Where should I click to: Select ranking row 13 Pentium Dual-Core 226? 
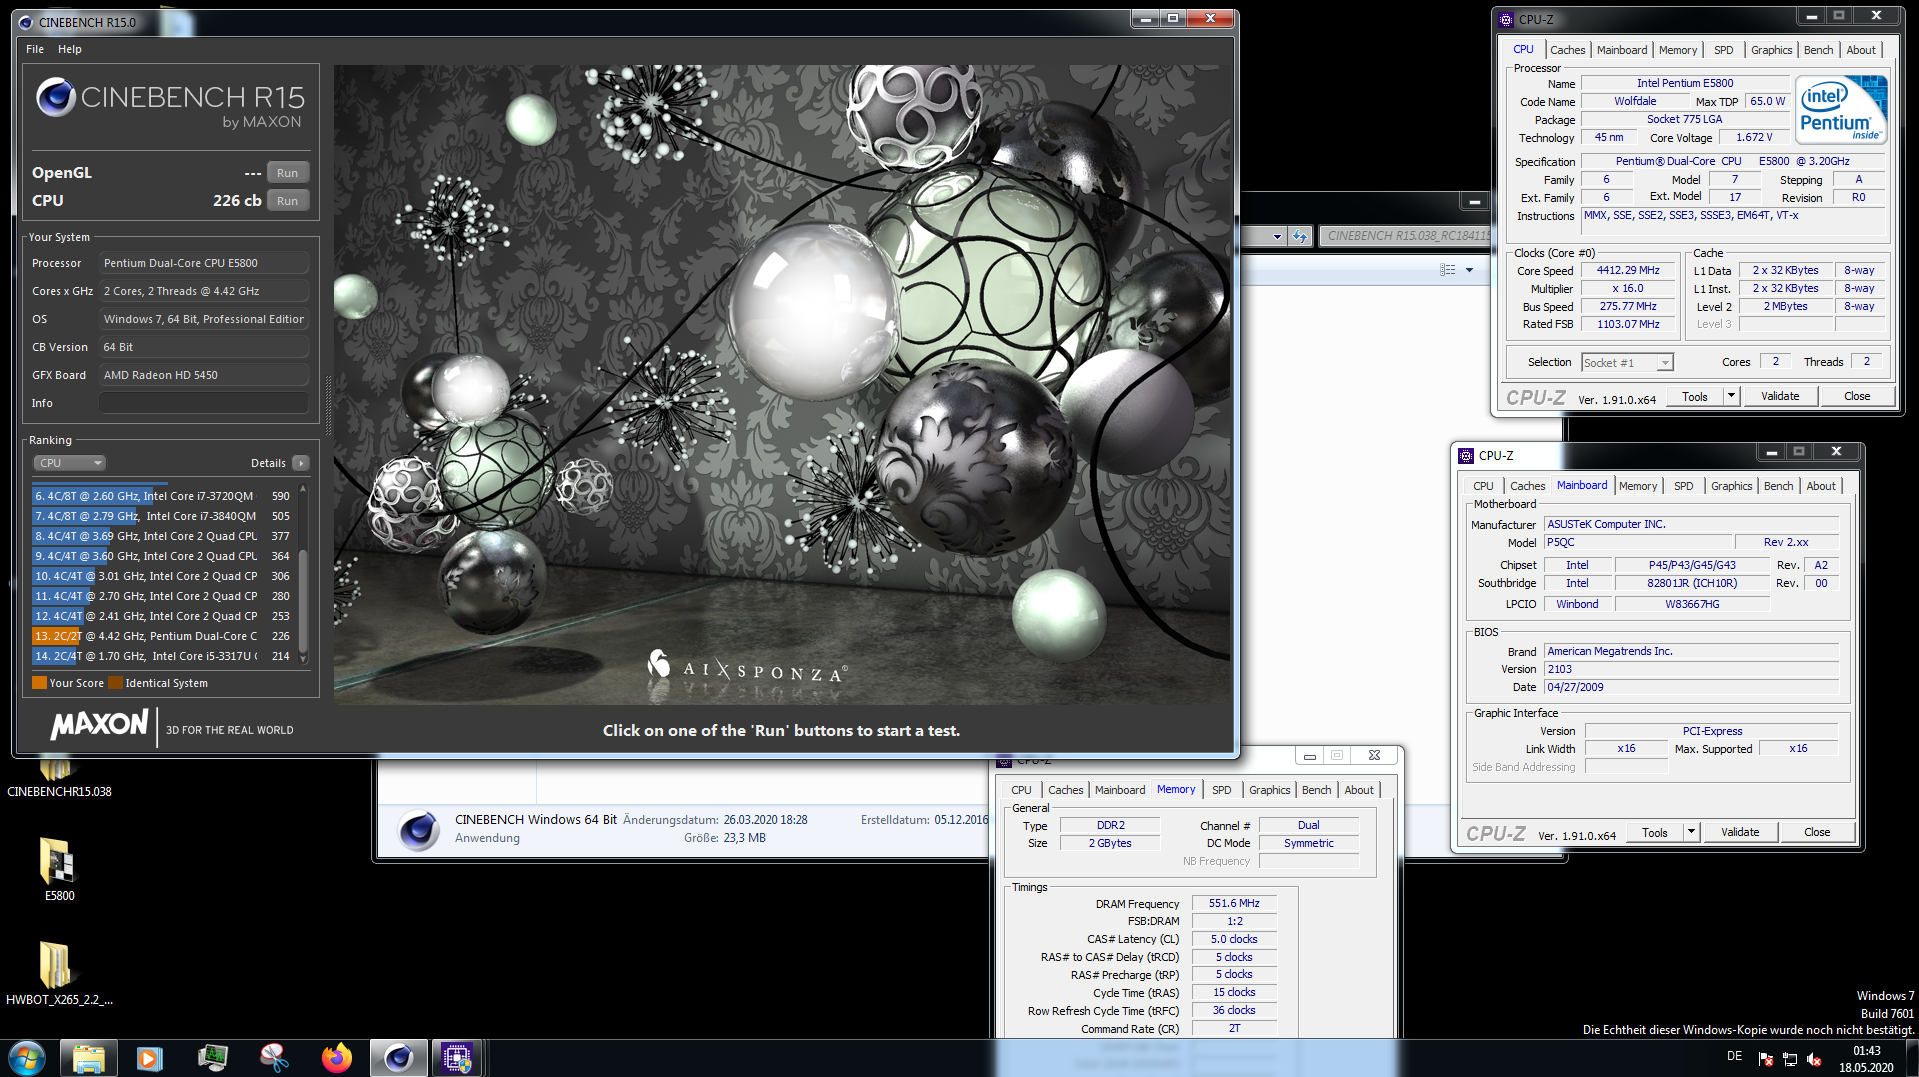pos(161,636)
